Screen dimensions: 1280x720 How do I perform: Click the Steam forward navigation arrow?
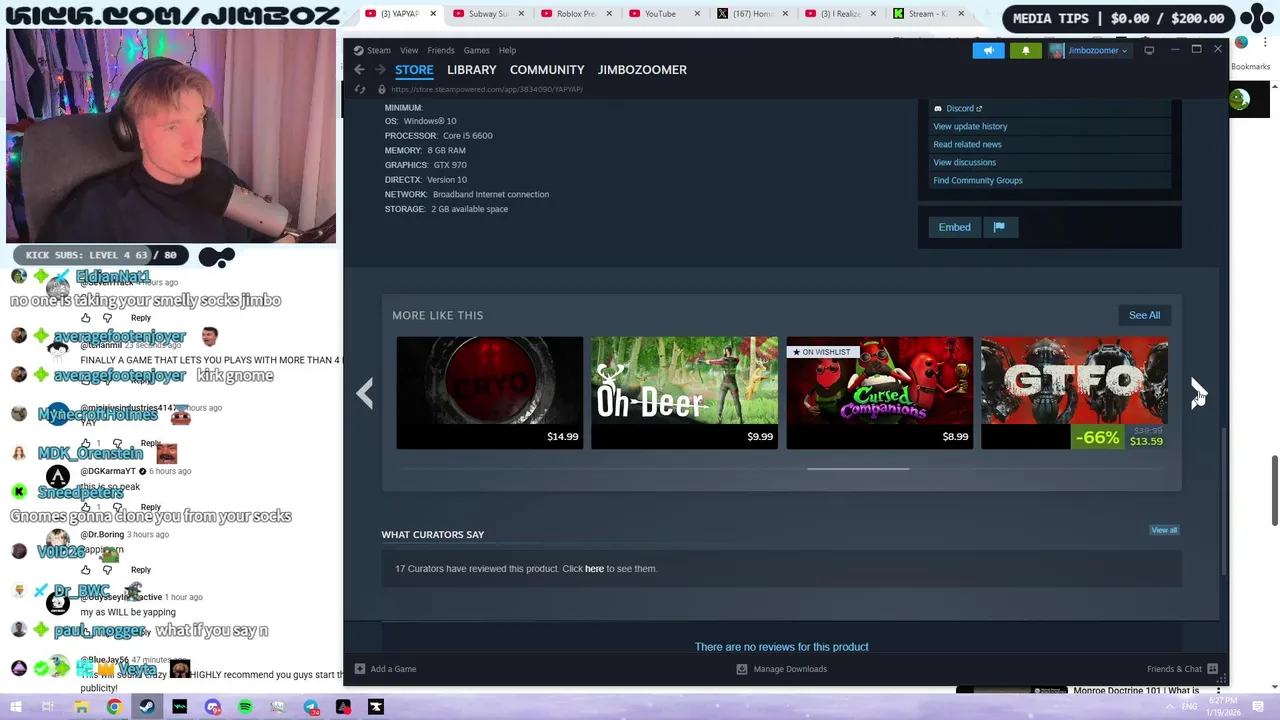coord(380,70)
